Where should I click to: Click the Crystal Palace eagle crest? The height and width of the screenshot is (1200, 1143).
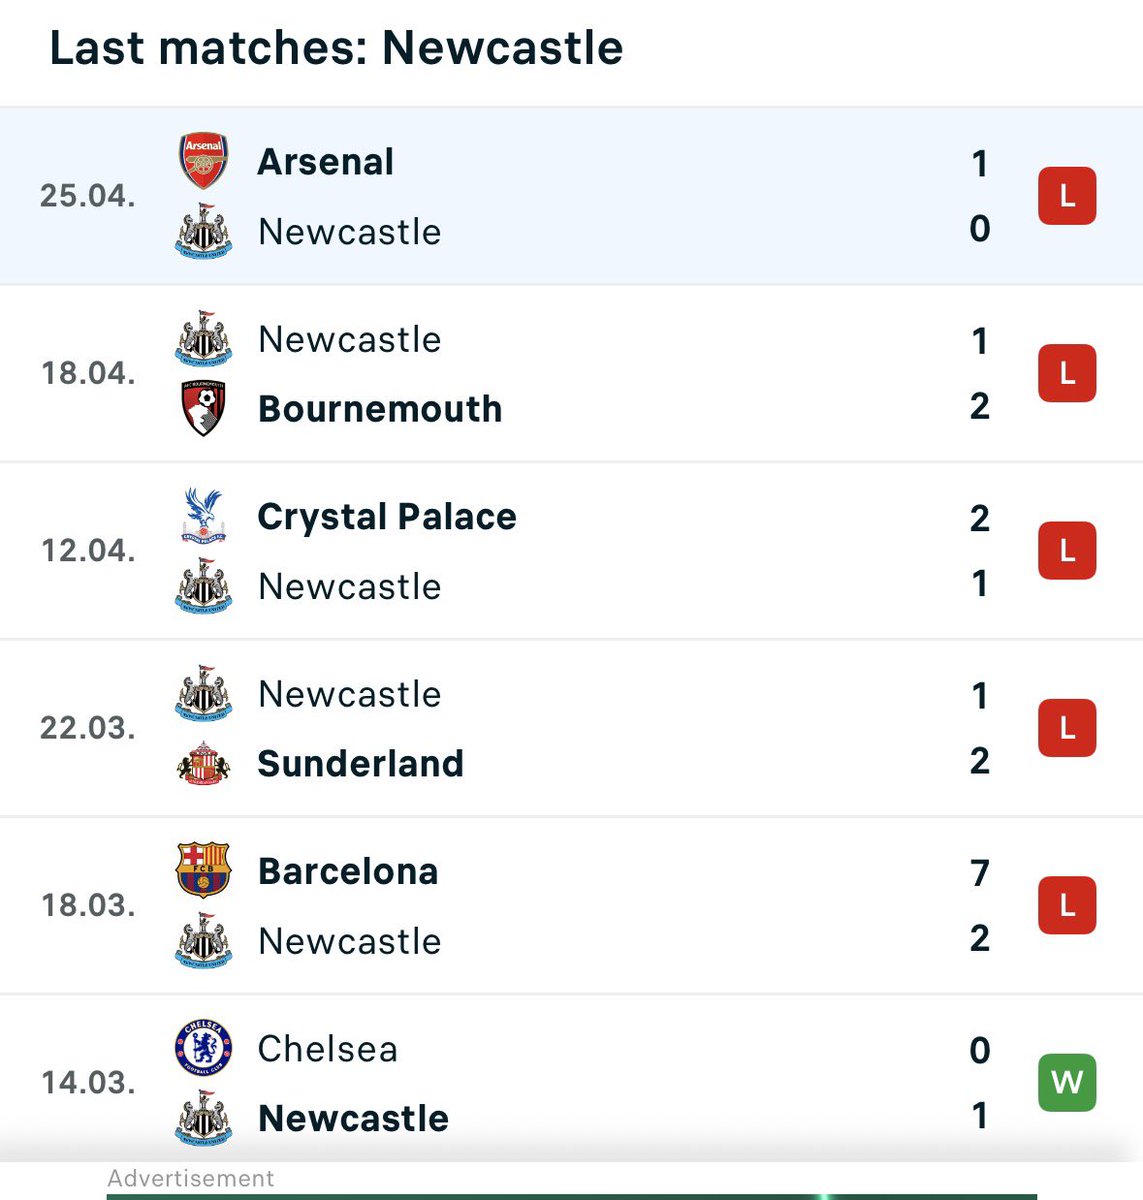(x=204, y=516)
